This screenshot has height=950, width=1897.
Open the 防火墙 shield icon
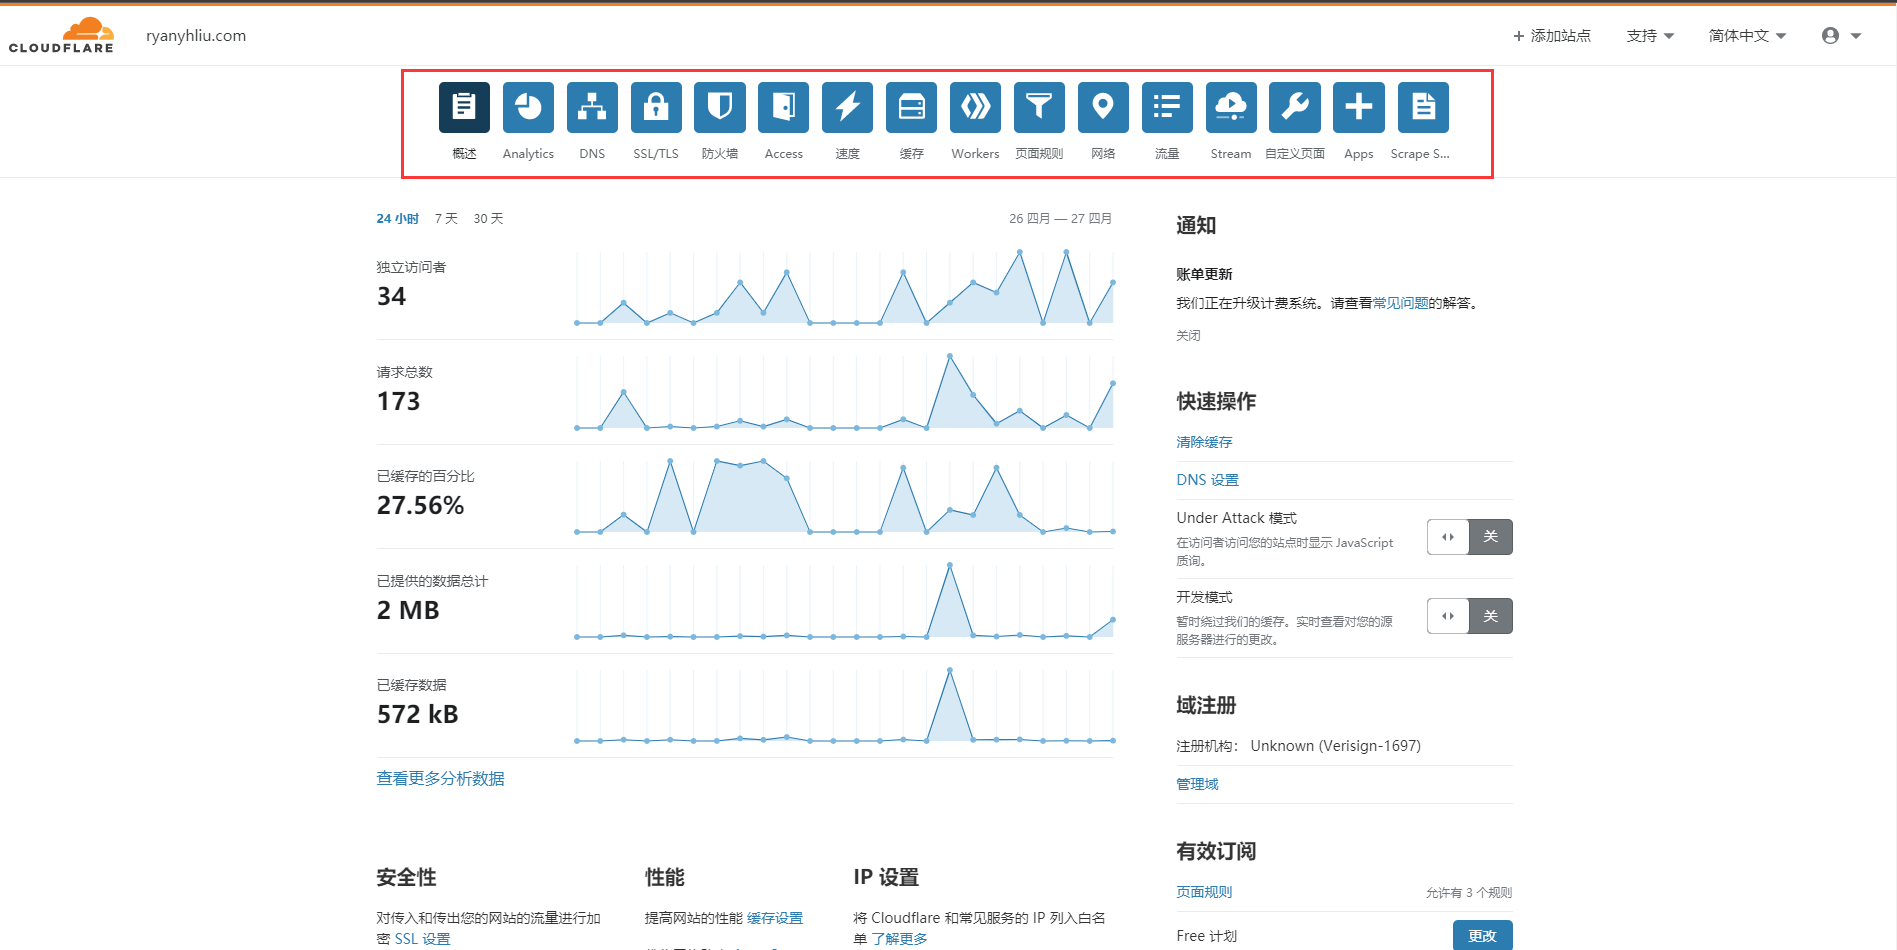[x=720, y=107]
